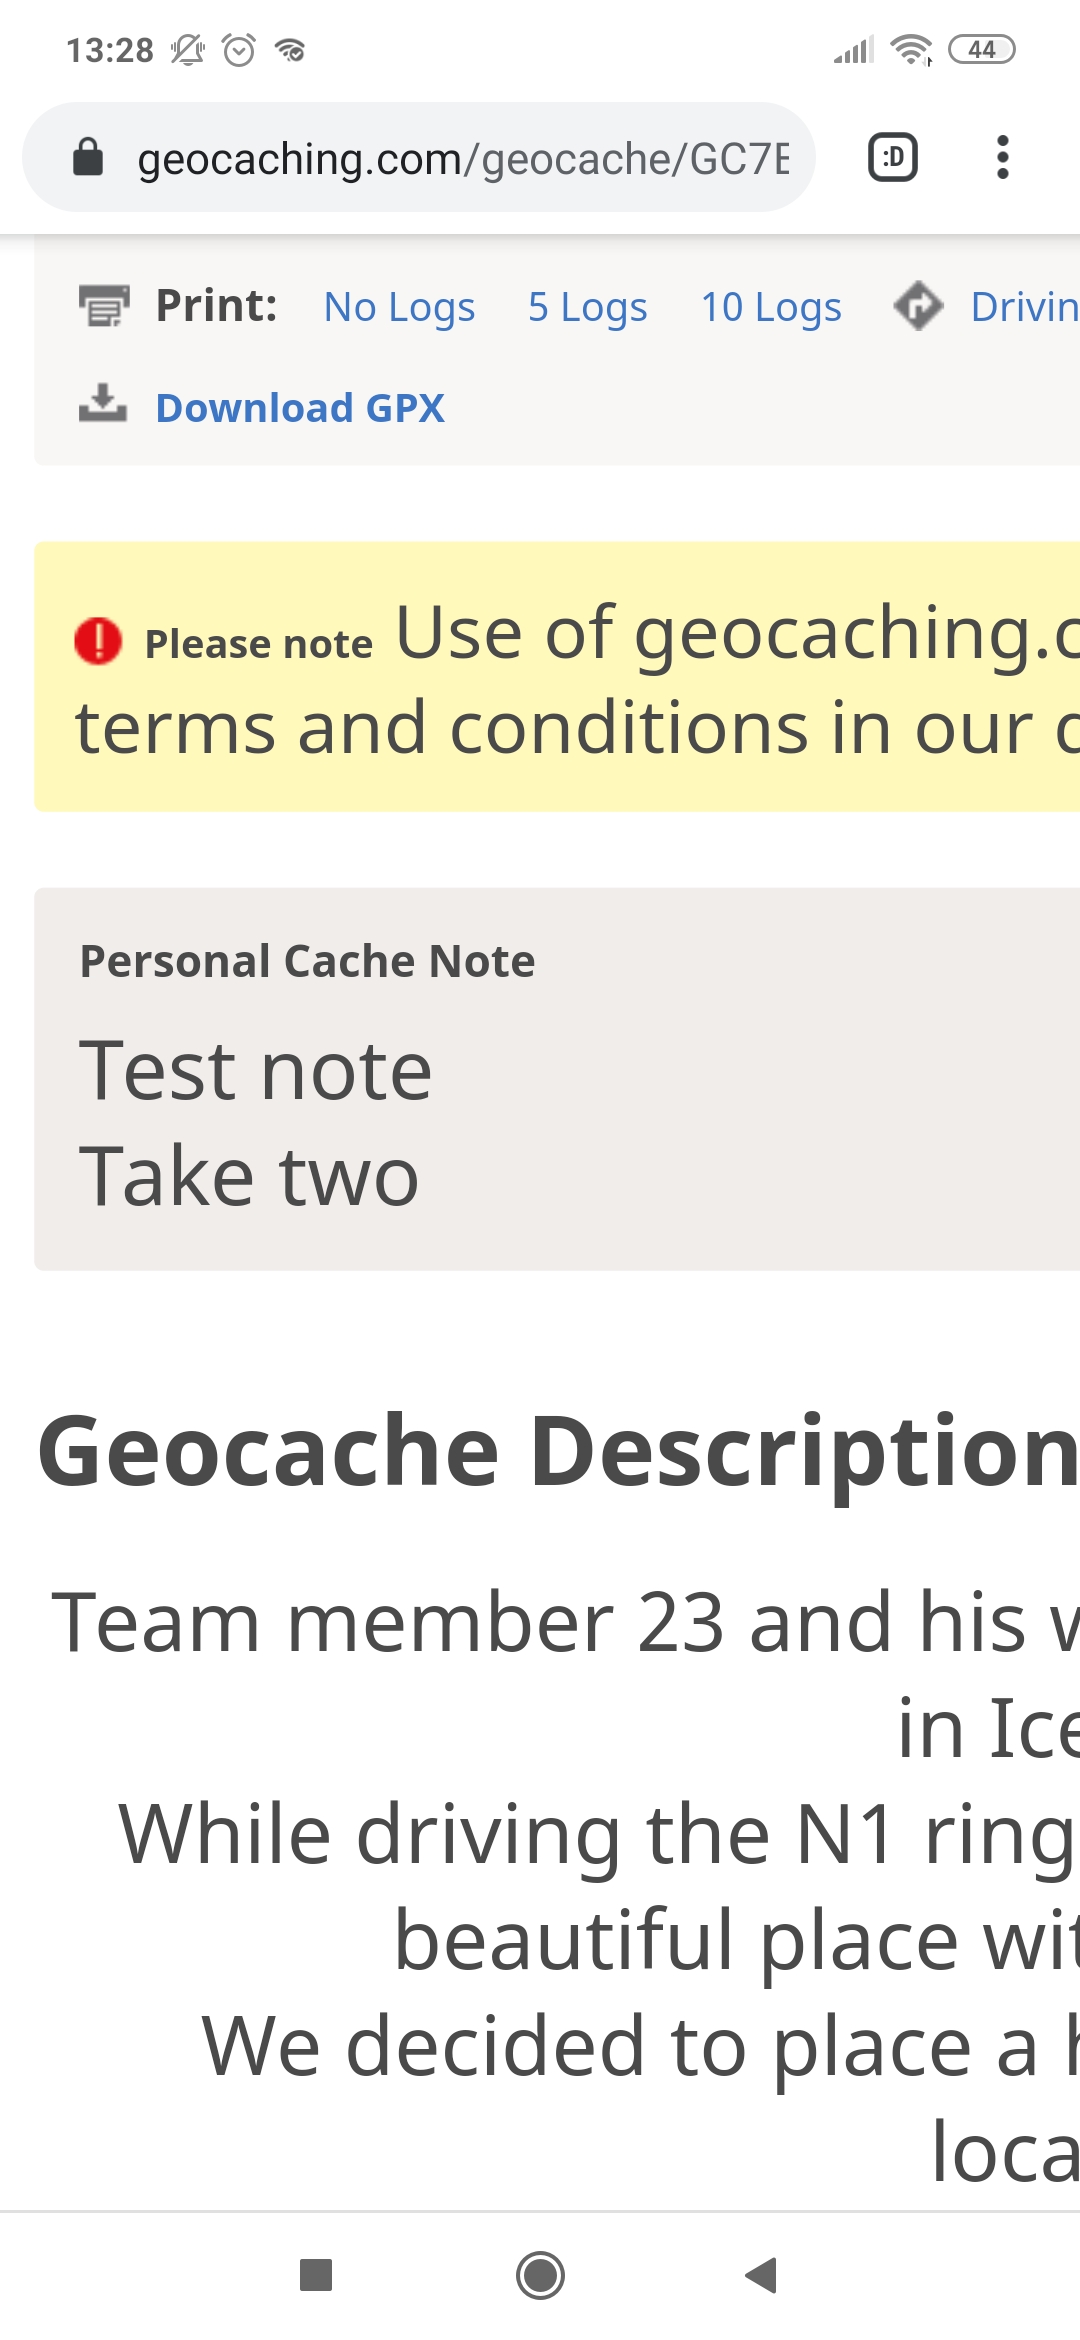Open the Driving directions link

pos(1024,307)
